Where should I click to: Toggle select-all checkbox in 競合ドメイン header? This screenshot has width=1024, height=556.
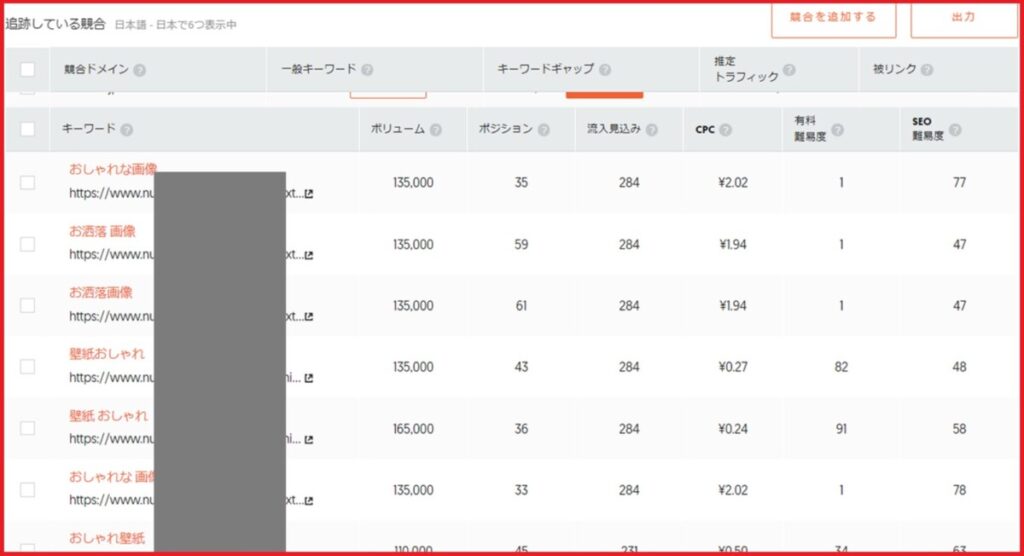pyautogui.click(x=27, y=69)
